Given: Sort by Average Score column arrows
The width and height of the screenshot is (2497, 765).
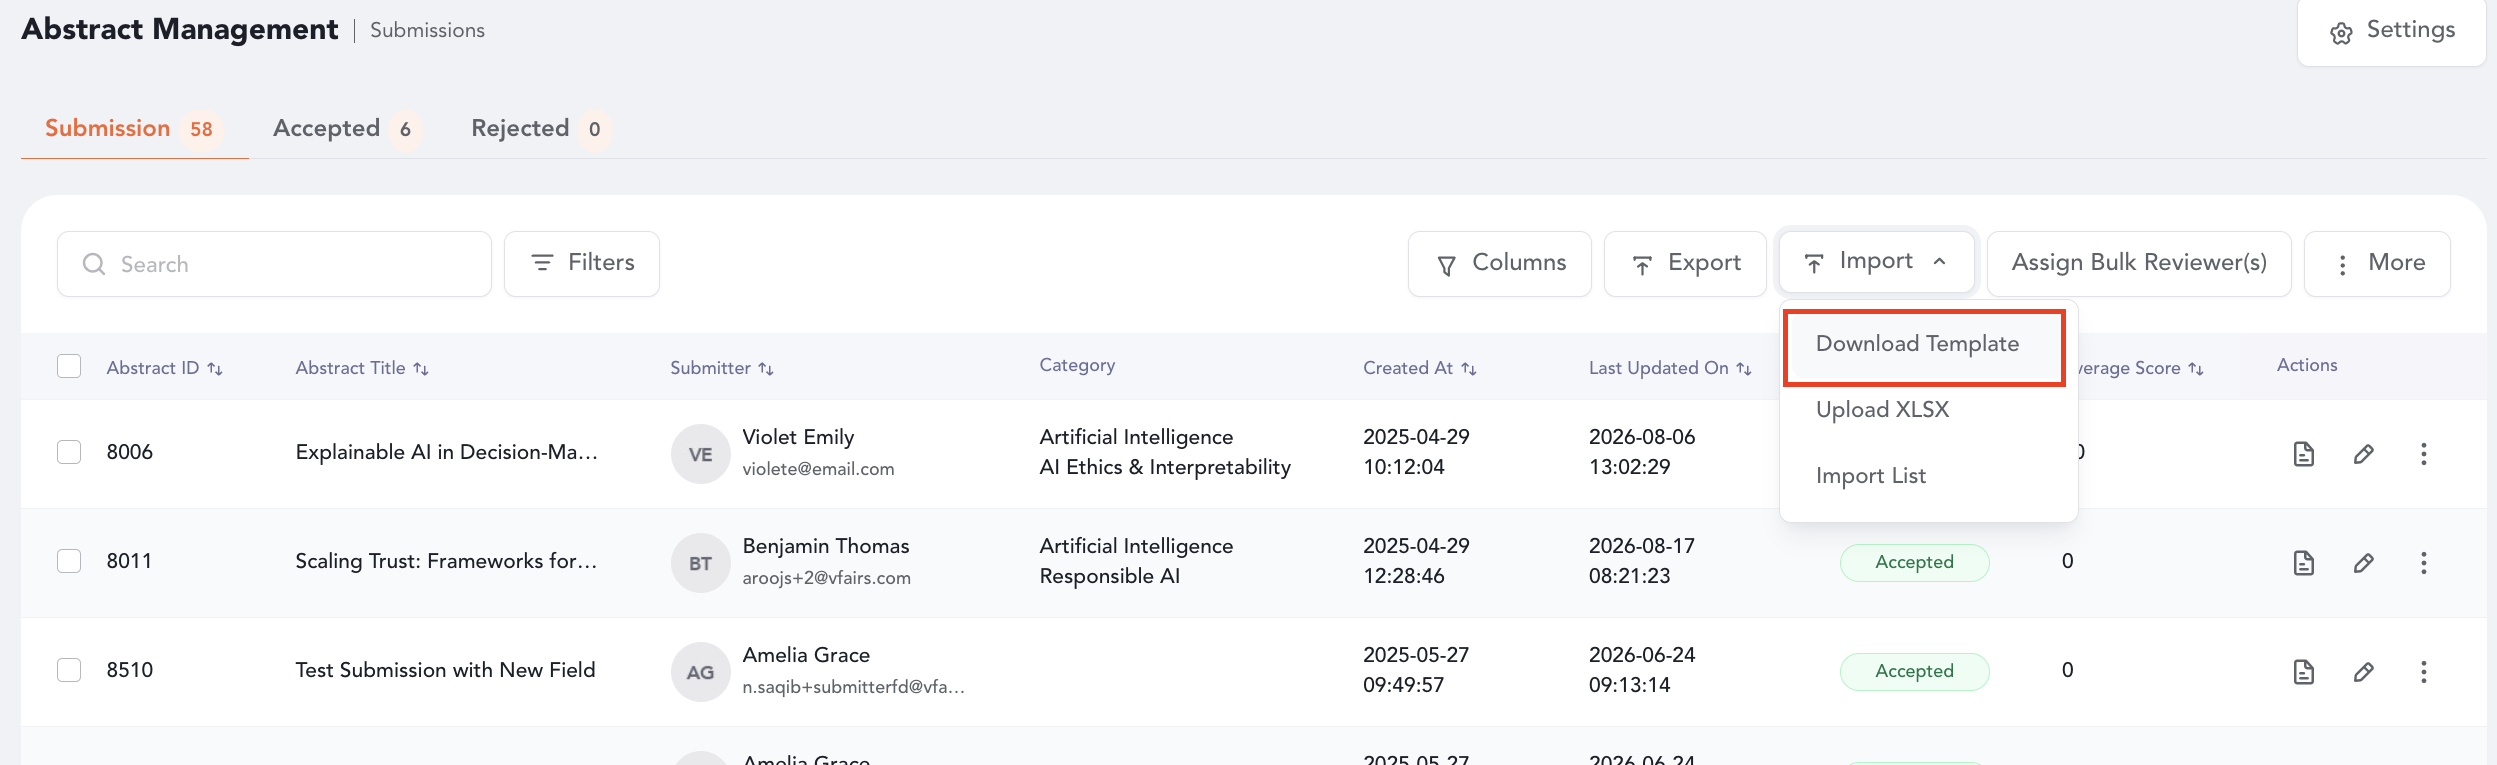Looking at the screenshot, I should coord(2196,369).
